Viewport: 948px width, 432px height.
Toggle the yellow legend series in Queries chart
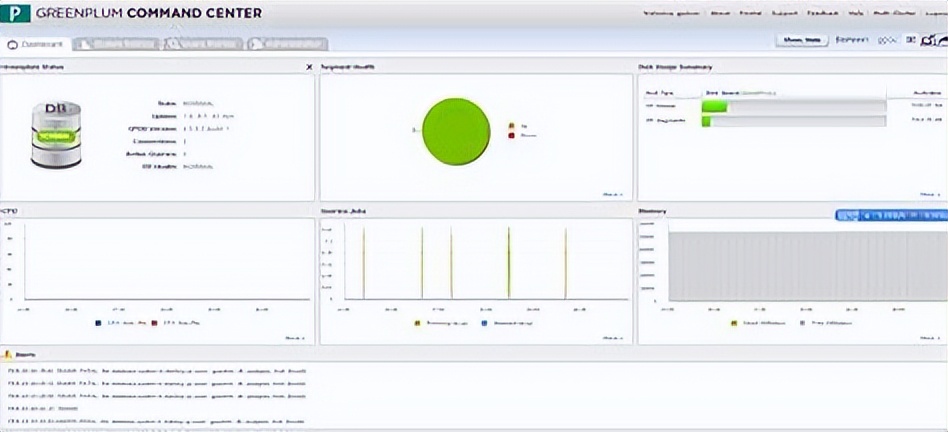point(416,323)
